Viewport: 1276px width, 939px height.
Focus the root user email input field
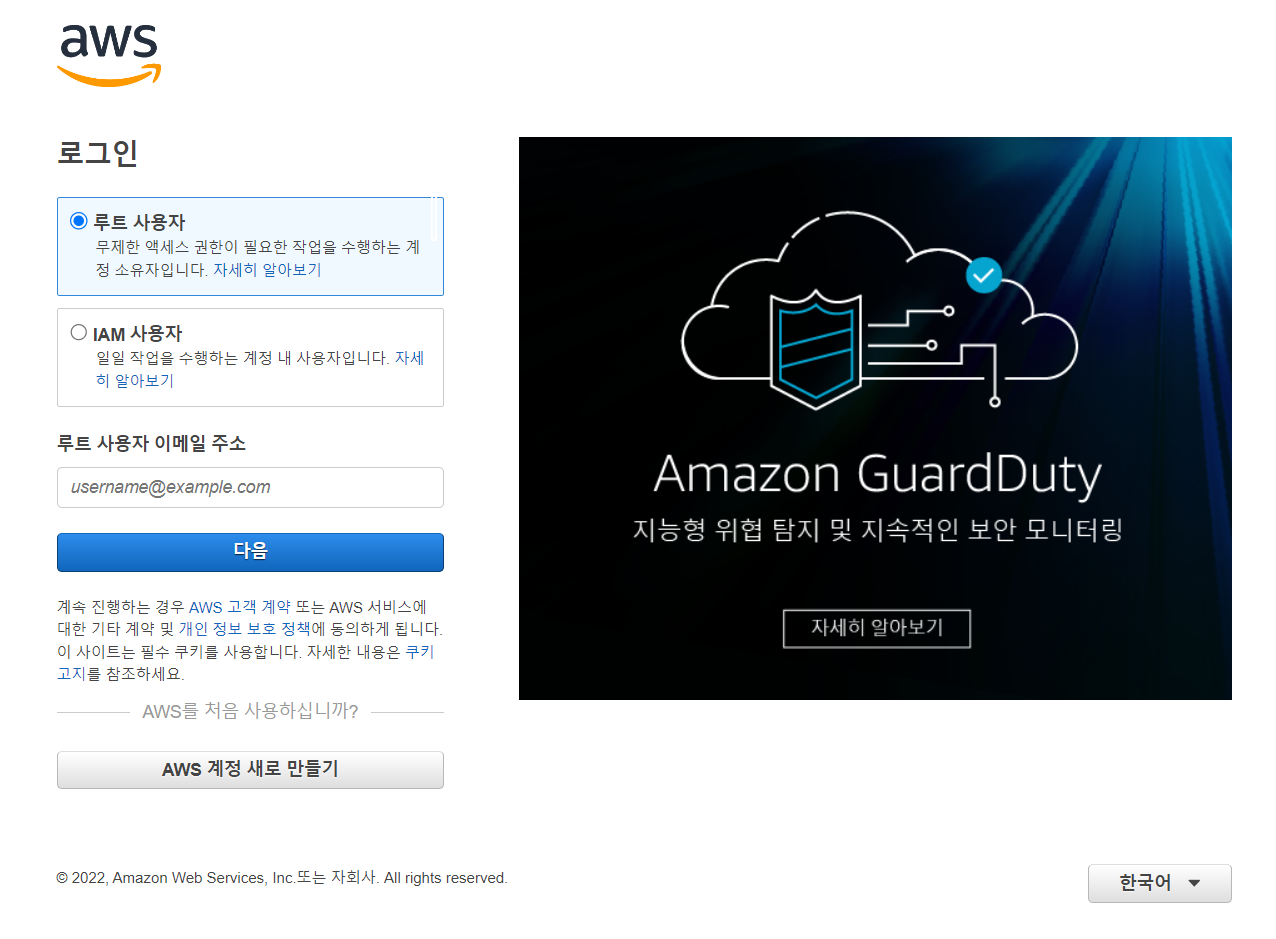coord(250,487)
